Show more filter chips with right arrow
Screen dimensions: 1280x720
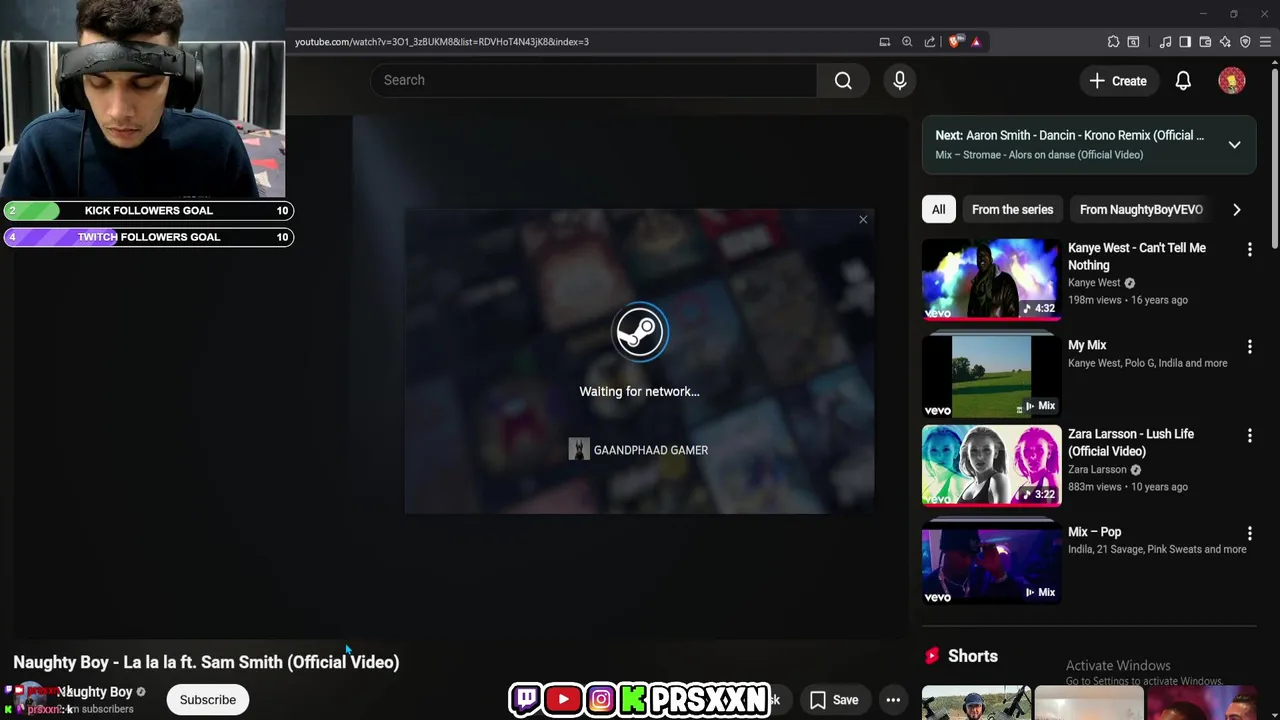pos(1236,210)
